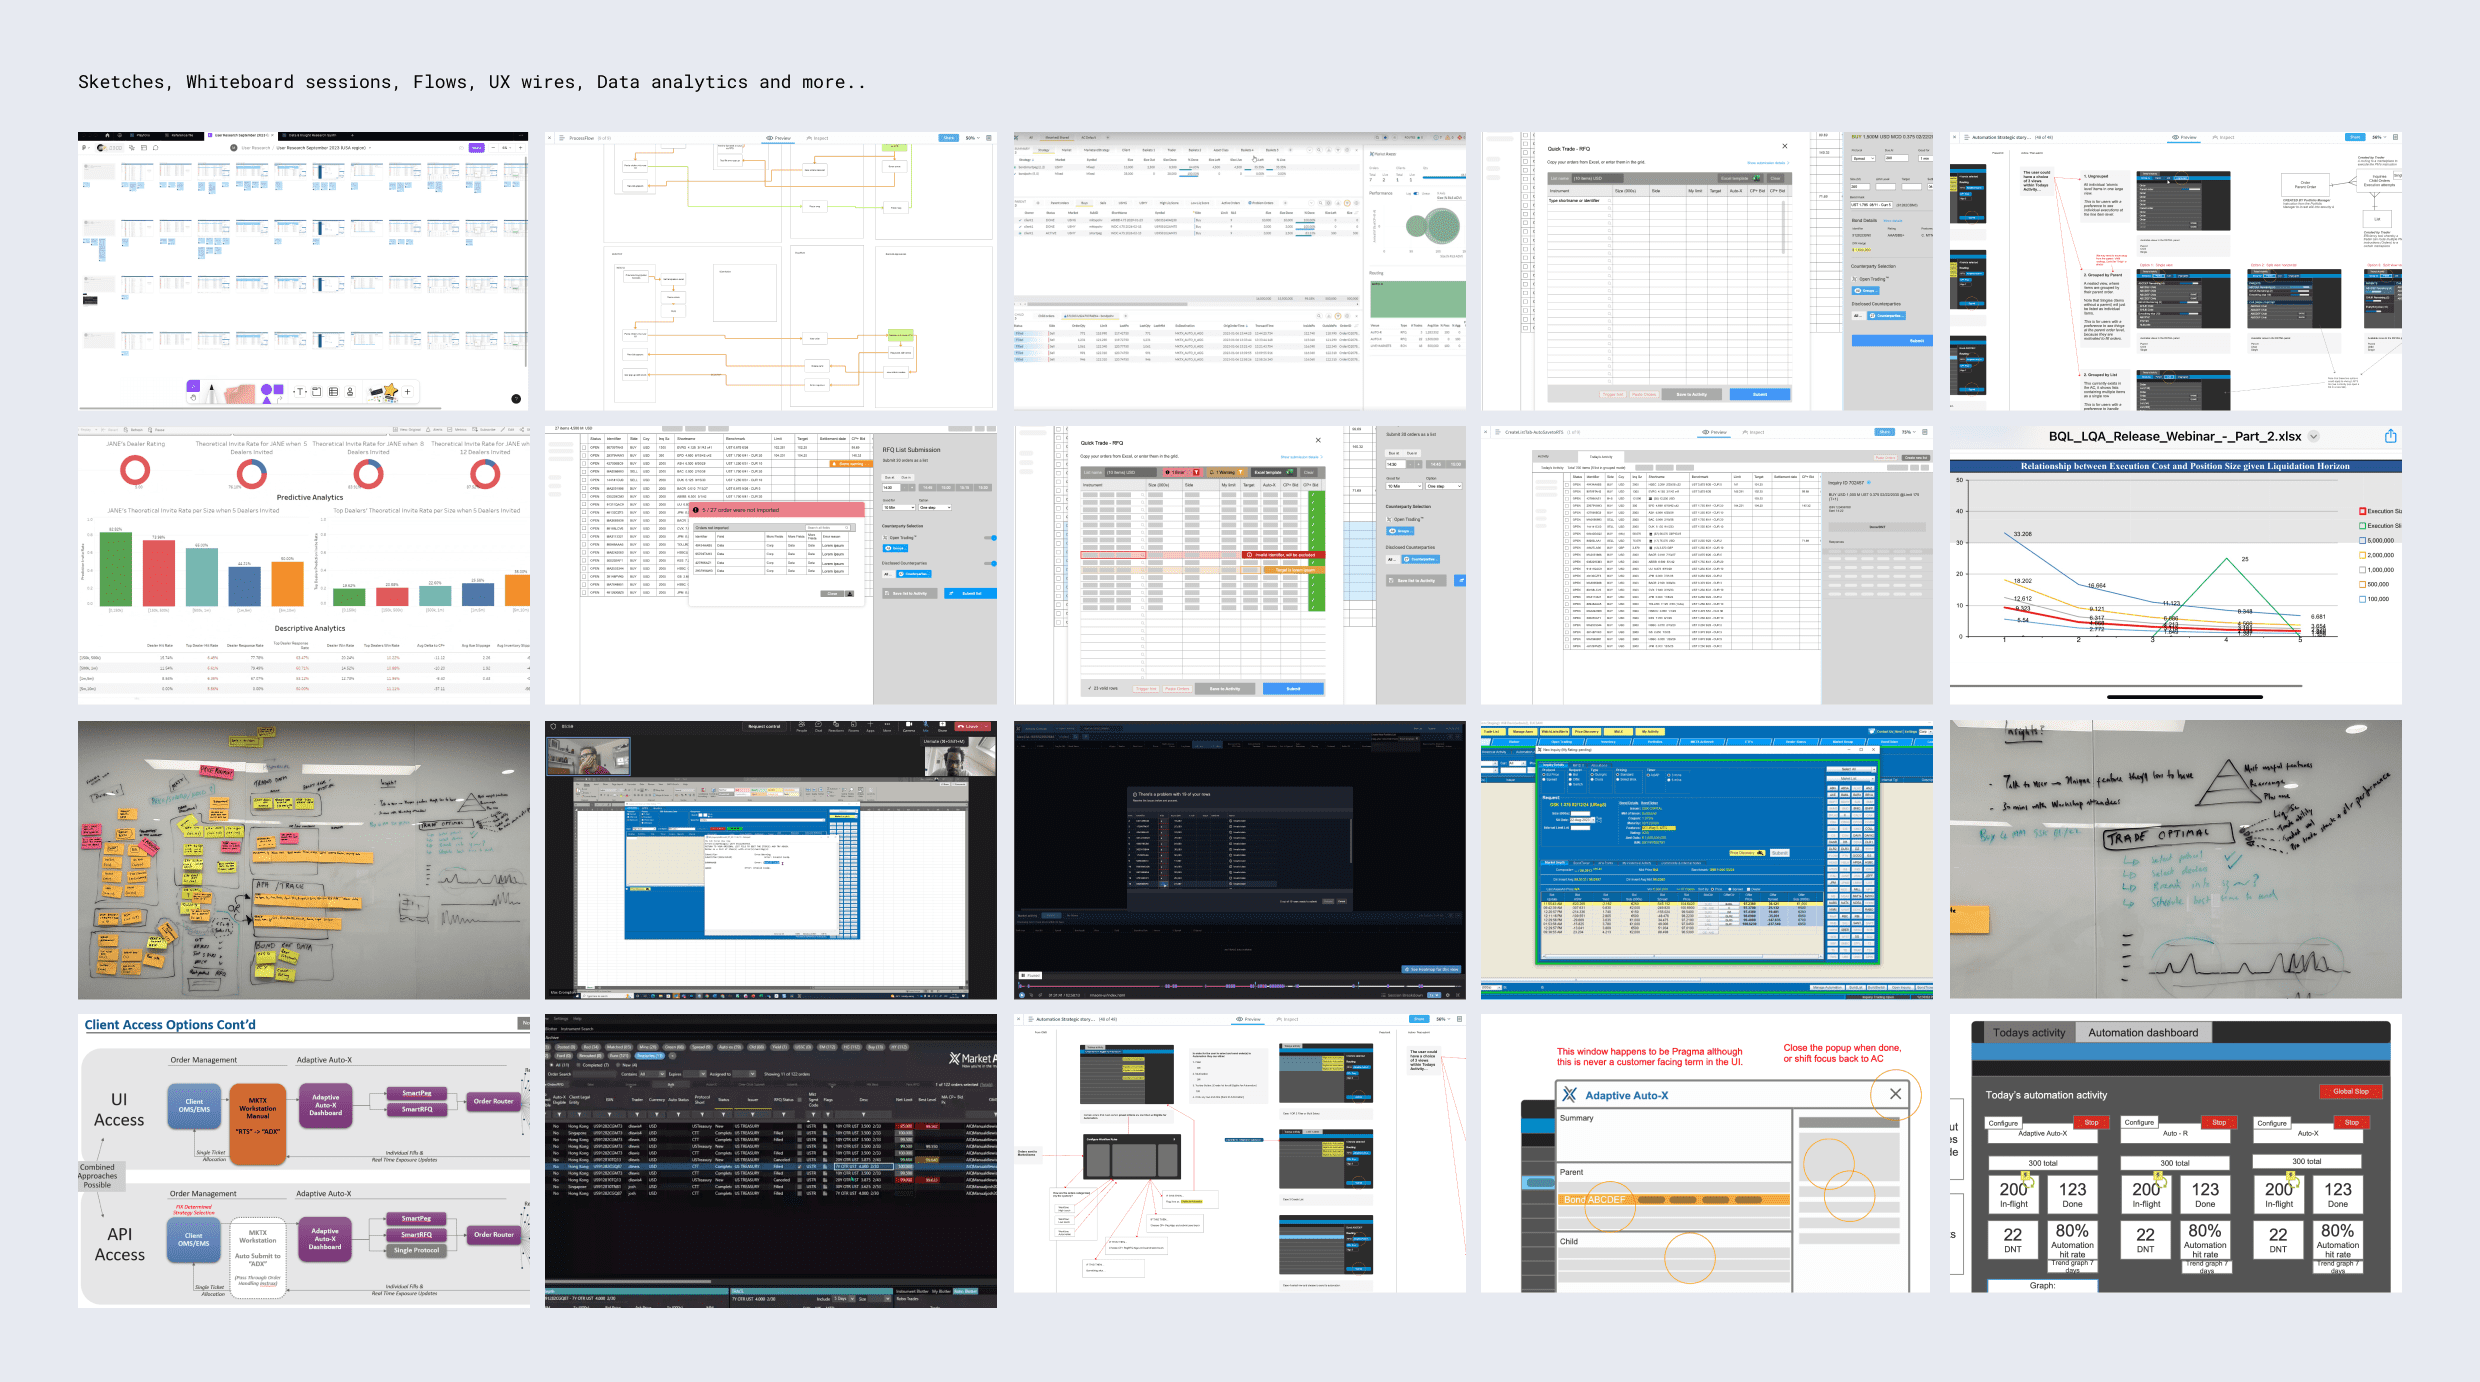Screen dimensions: 2480x1382
Task: Click the play control under the dark video thumbnail
Action: click(1022, 995)
